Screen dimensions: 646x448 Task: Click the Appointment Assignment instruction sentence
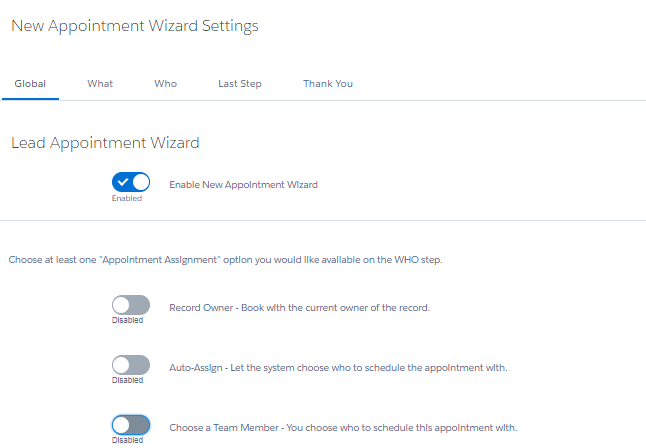pos(225,260)
